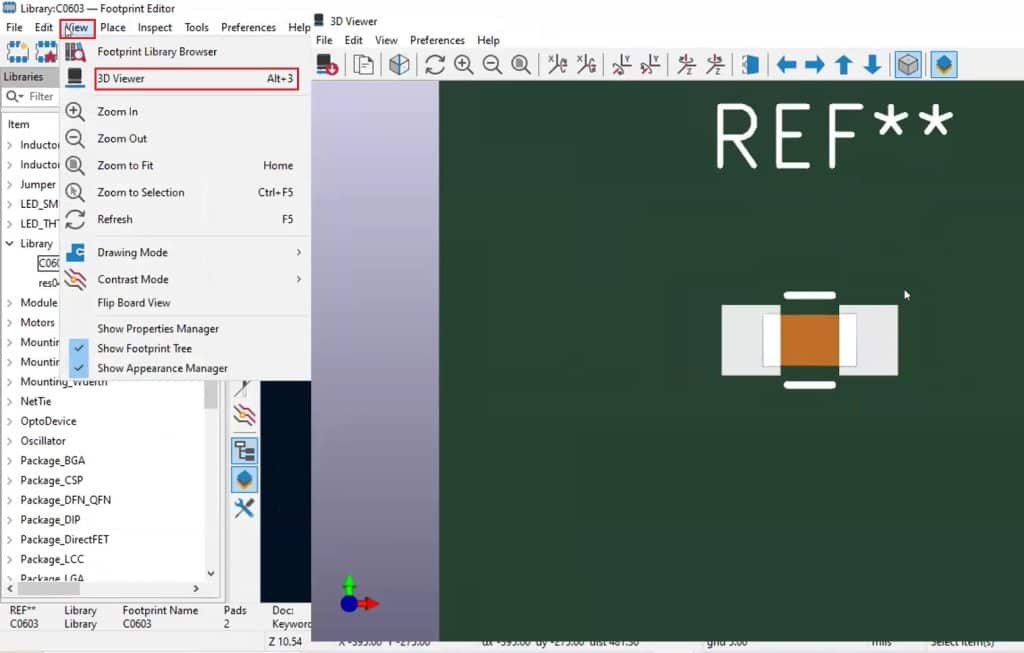The width and height of the screenshot is (1024, 653).
Task: Refresh the 3D view
Action: (x=435, y=64)
